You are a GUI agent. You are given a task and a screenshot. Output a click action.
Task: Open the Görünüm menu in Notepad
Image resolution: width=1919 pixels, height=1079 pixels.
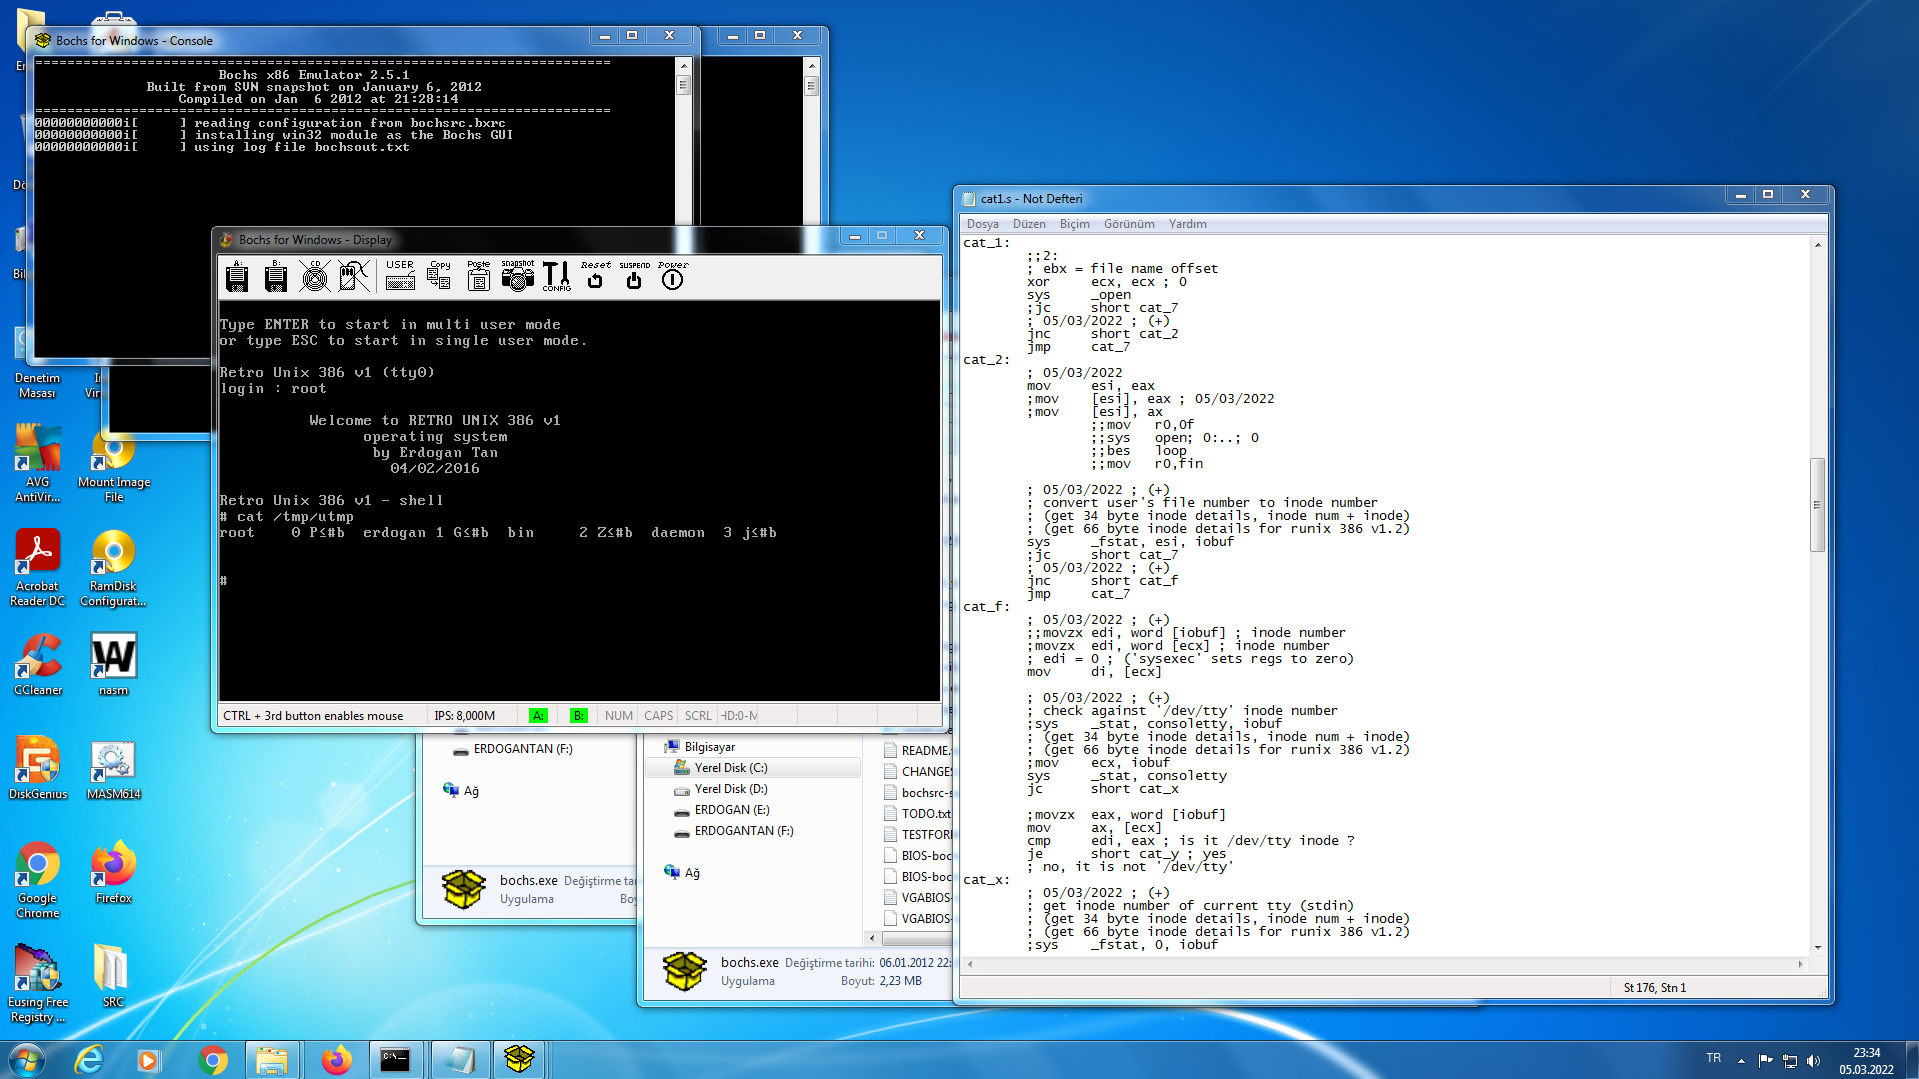click(1128, 224)
